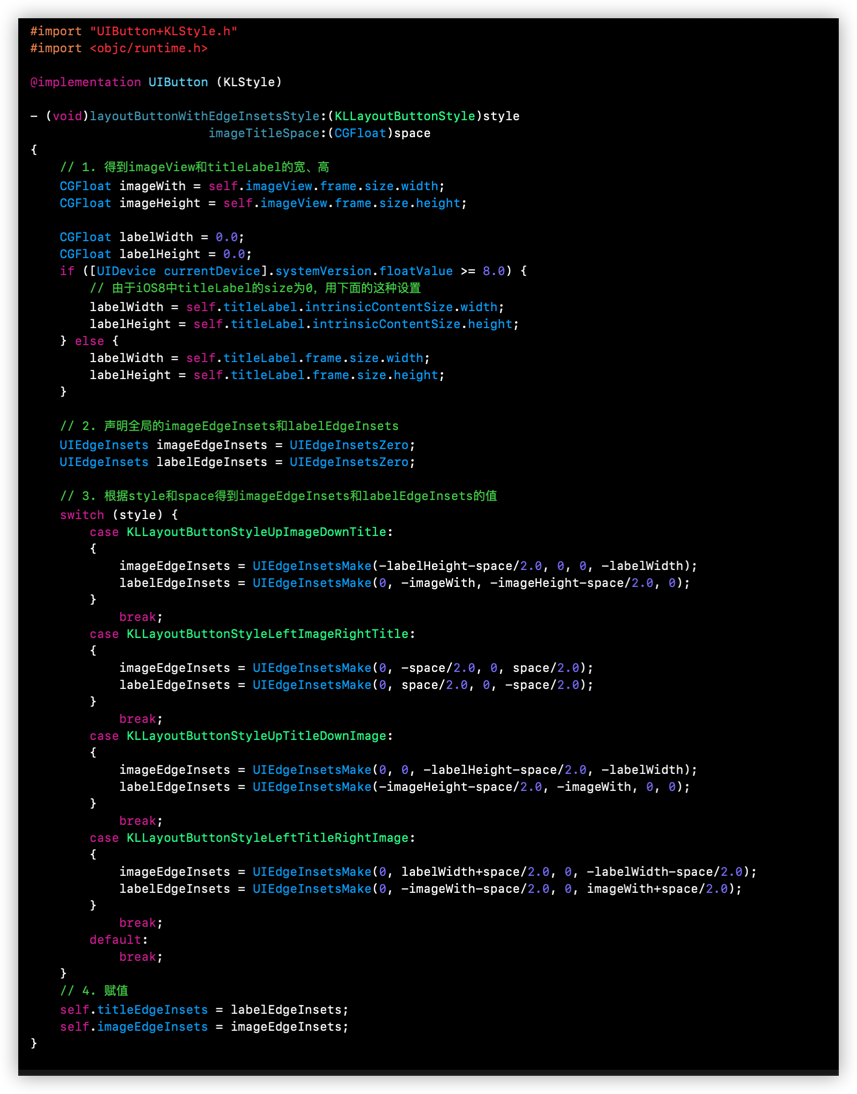857x1094 pixels.
Task: Click labelEdgeInsets line with '-imageHeight-space/2.0, 0);'
Action: [x=405, y=583]
